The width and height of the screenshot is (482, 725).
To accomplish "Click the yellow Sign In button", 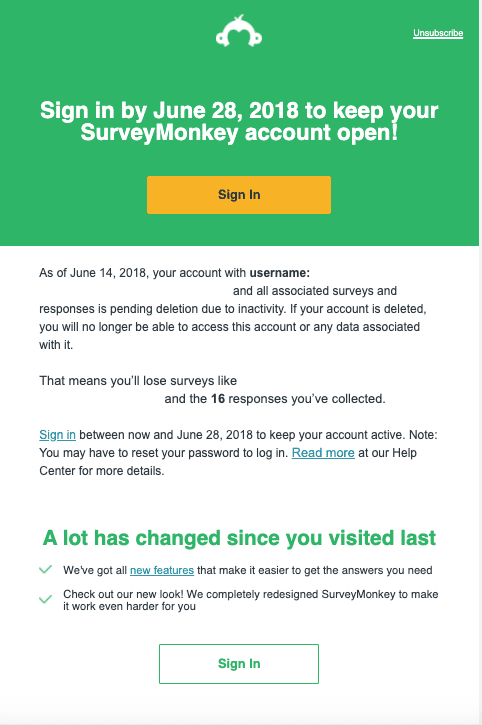I will (239, 195).
